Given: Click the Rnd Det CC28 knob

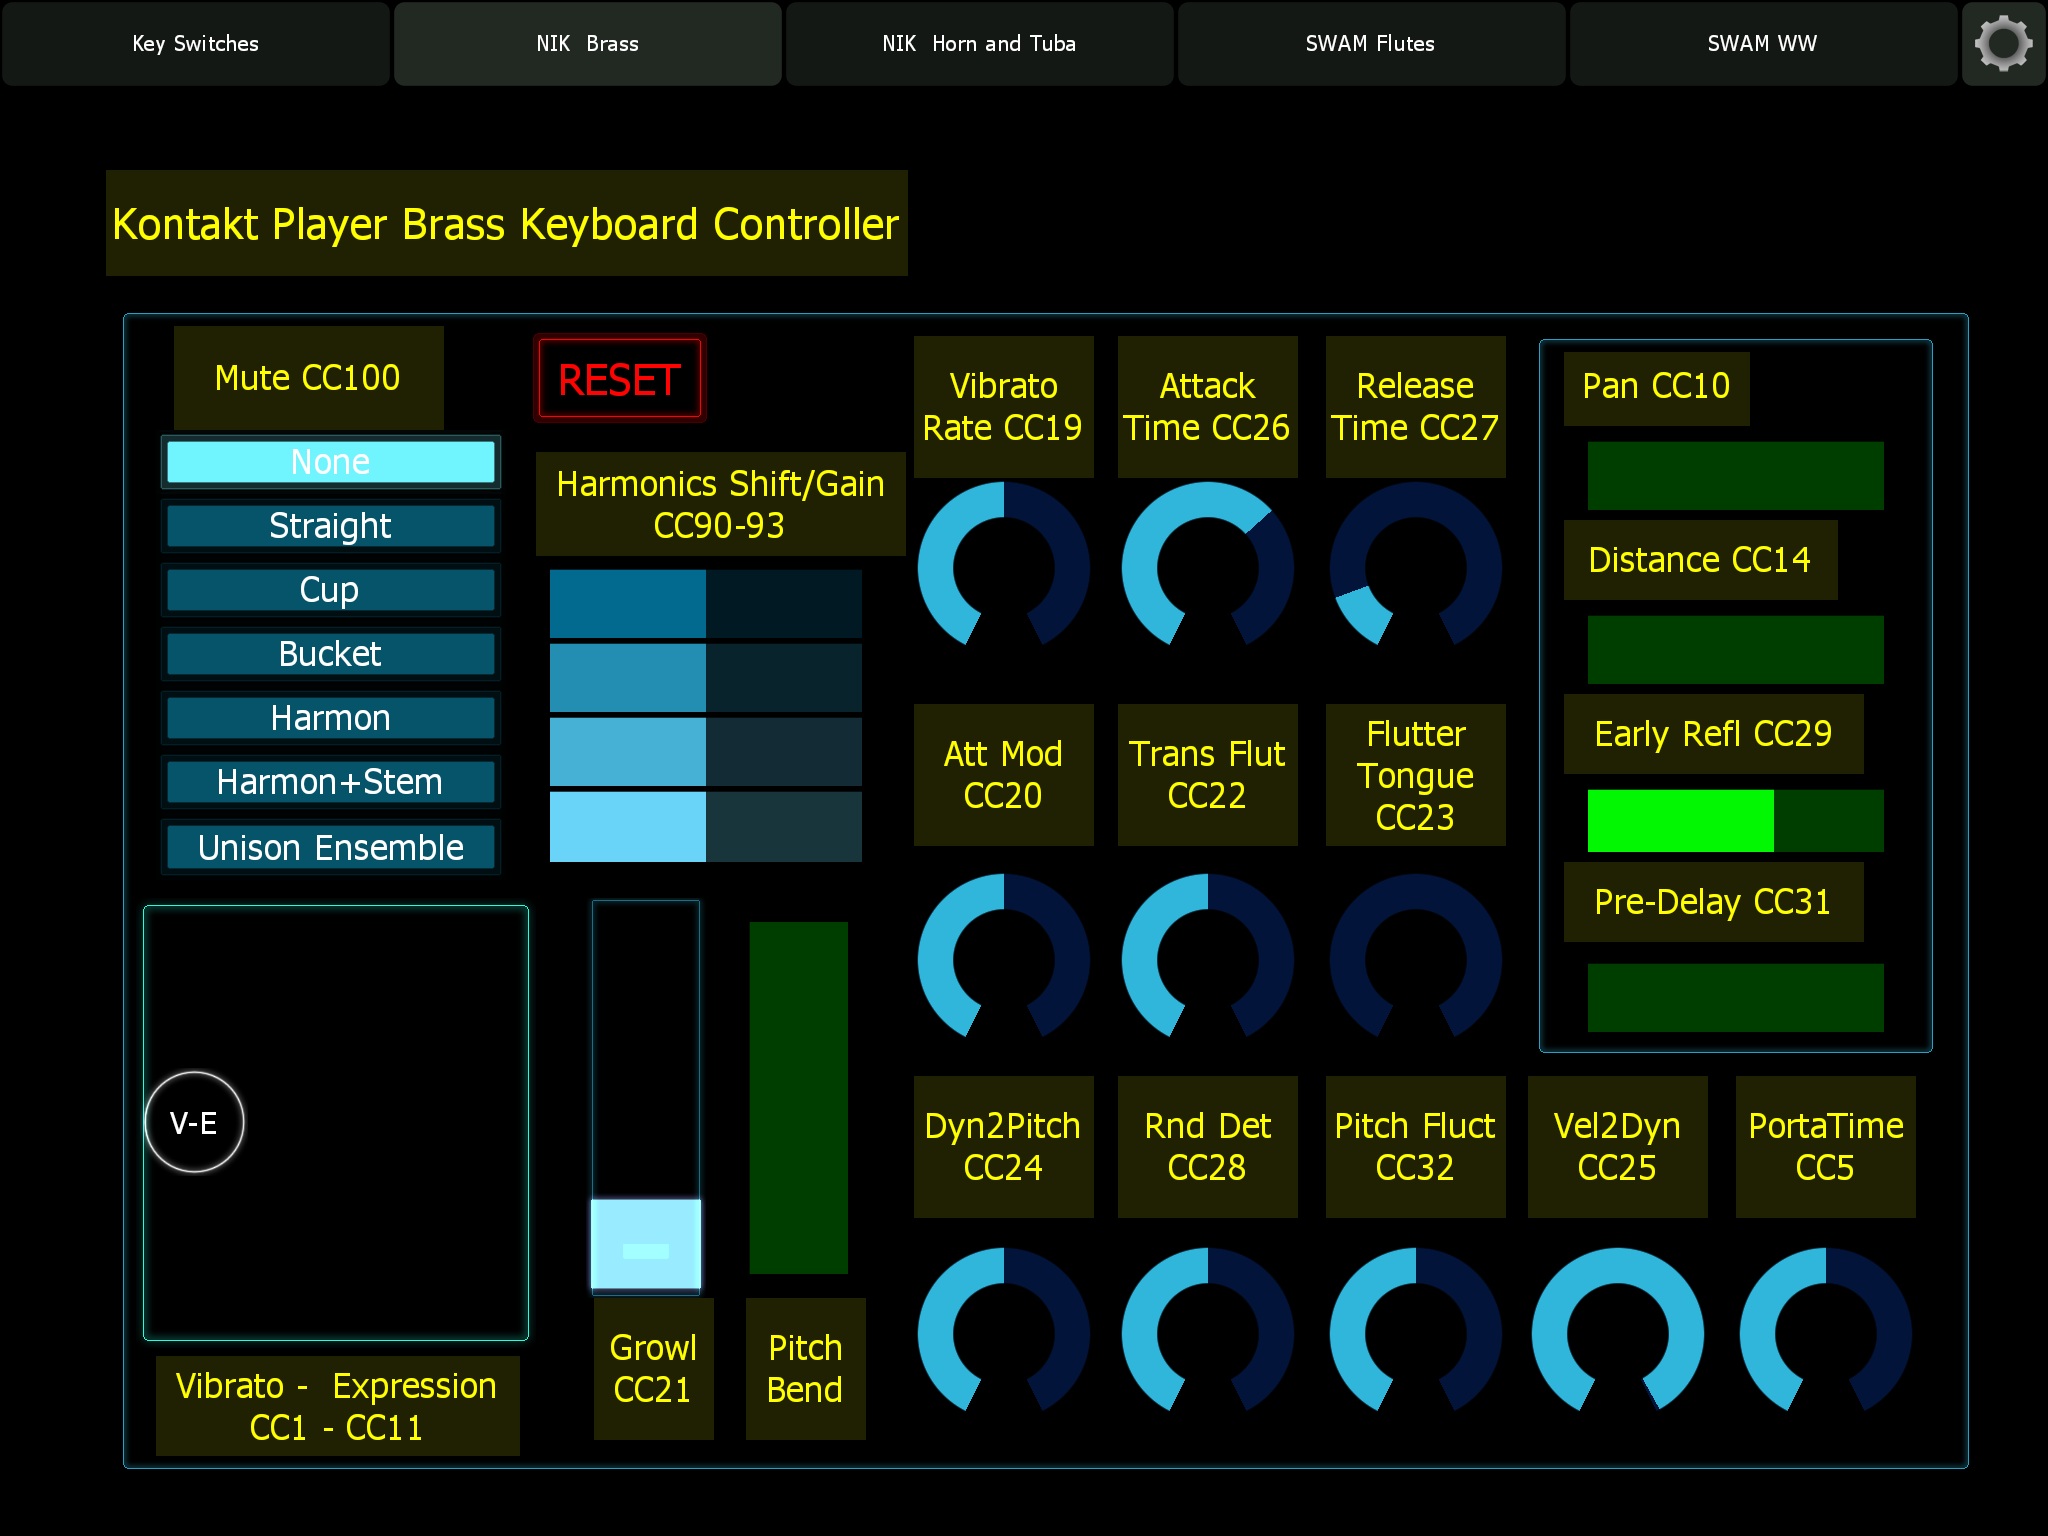Looking at the screenshot, I should point(1208,1332).
